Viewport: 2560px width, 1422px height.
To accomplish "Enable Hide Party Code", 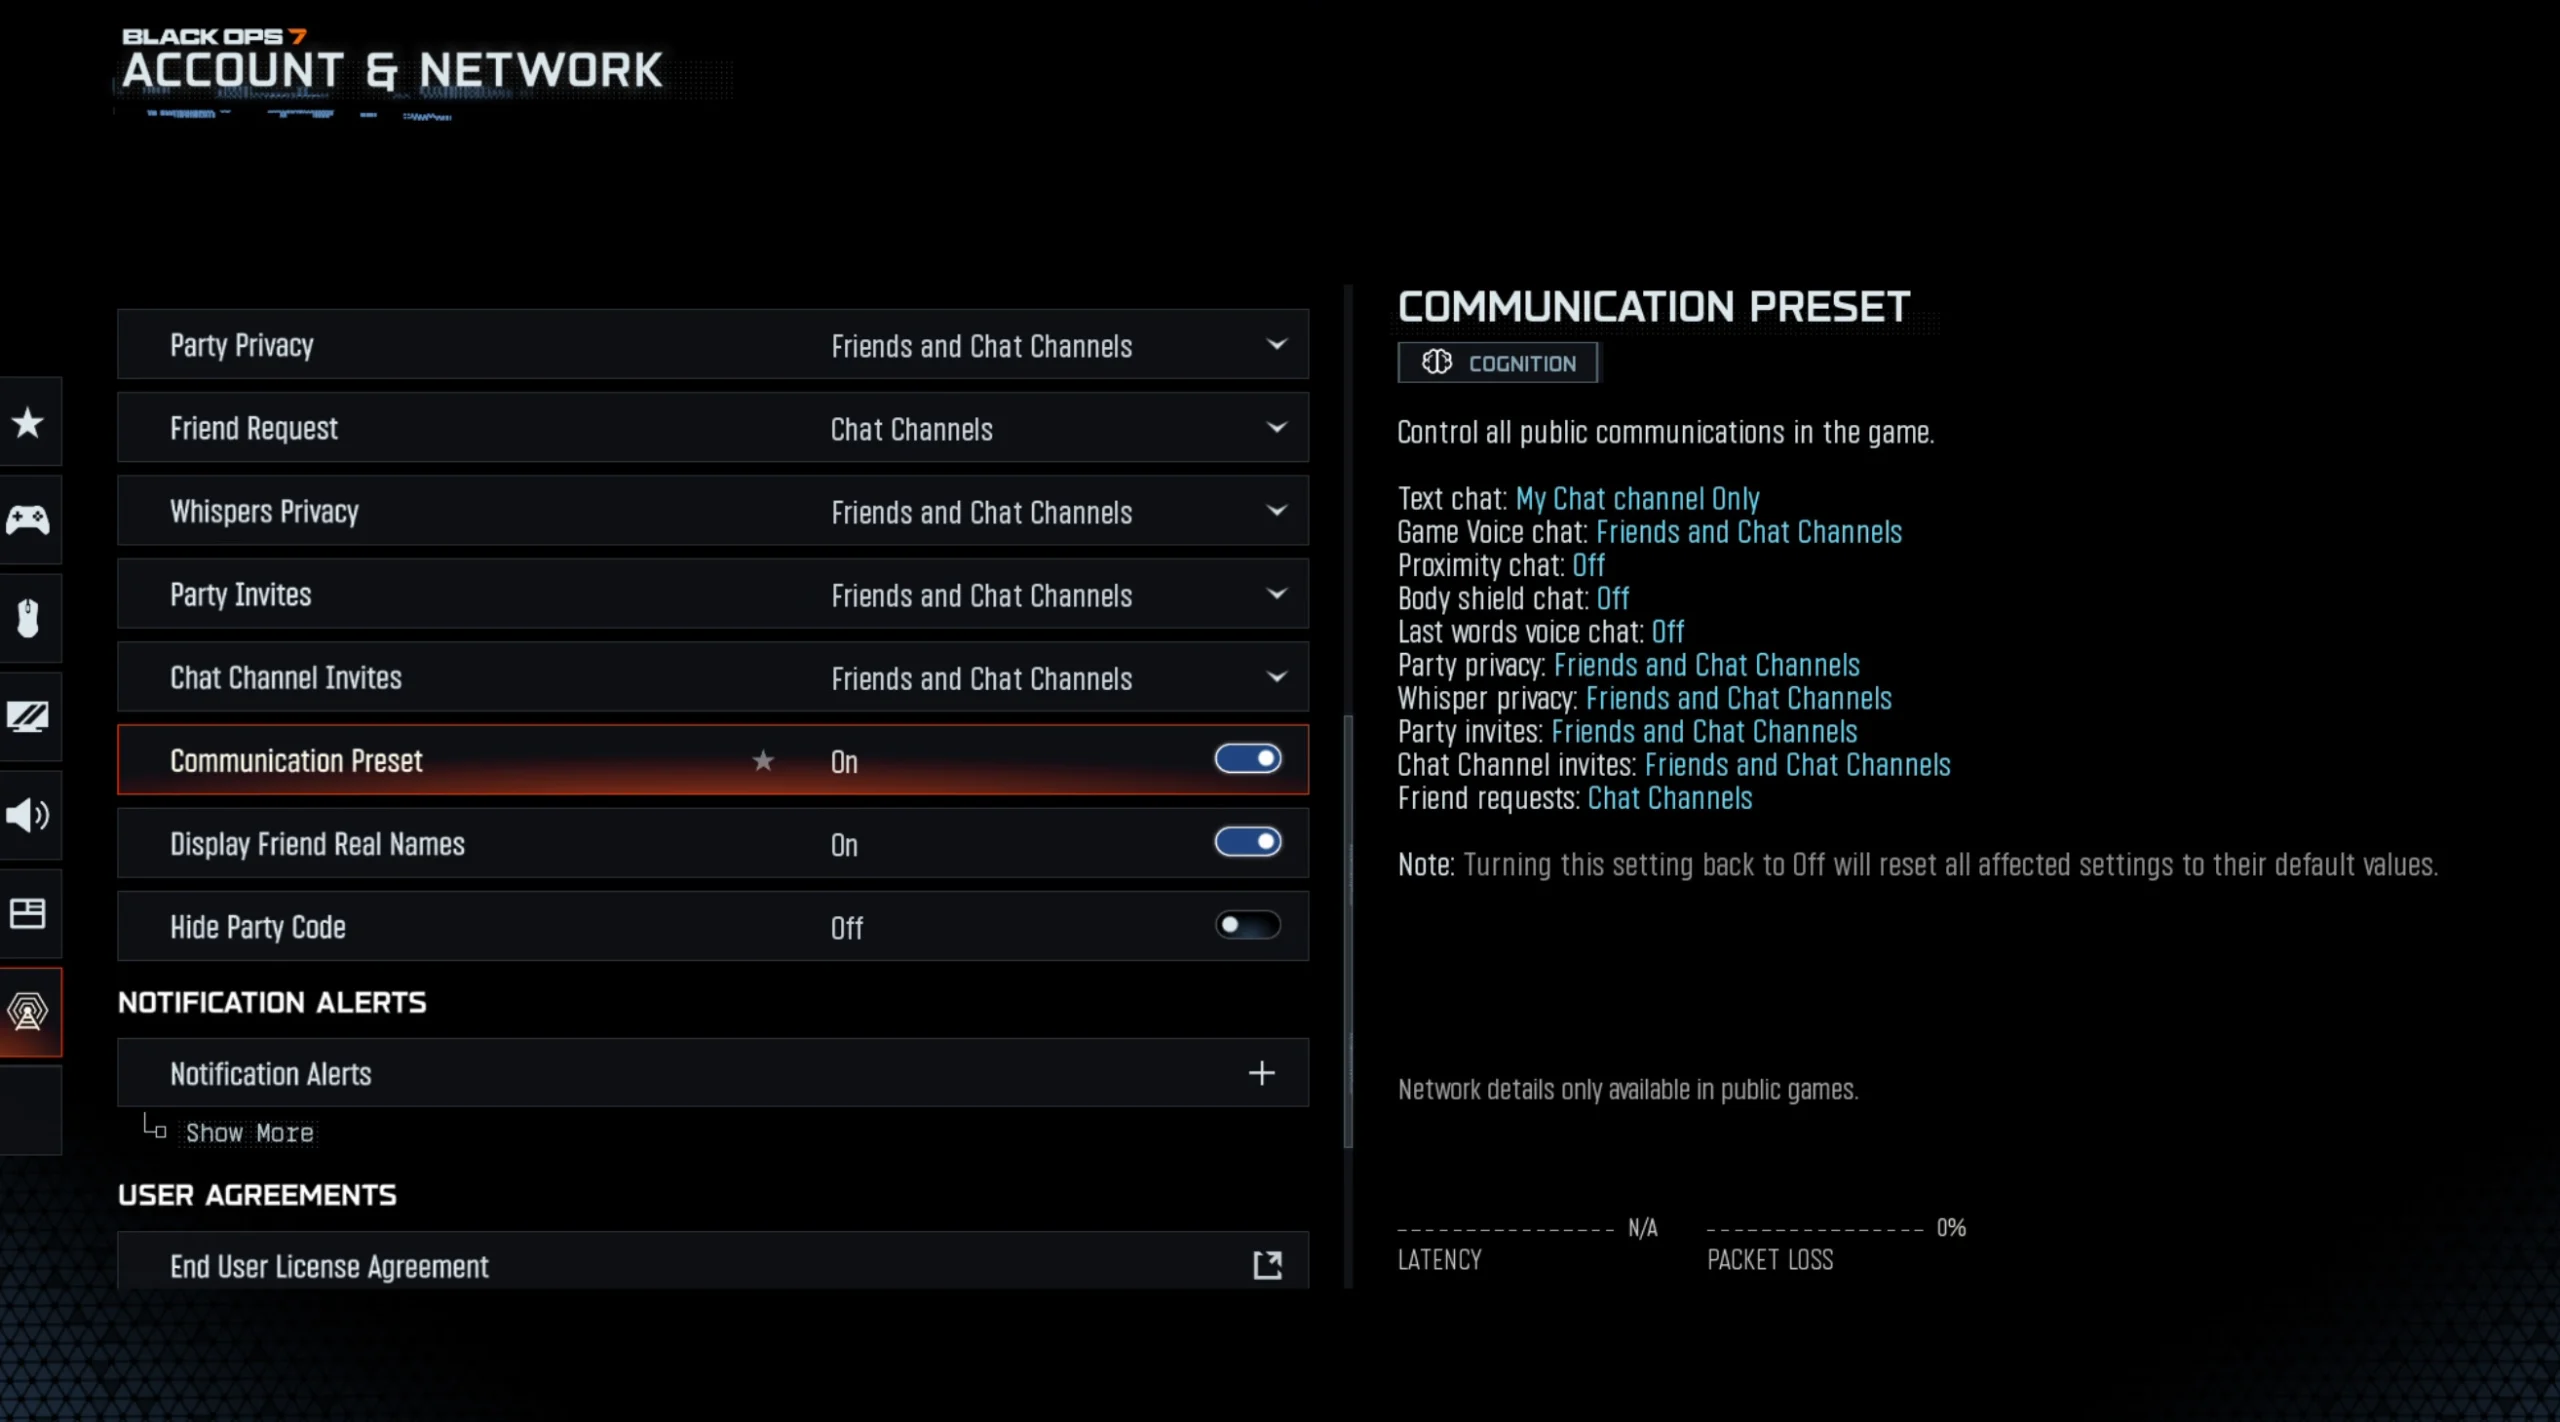I will pyautogui.click(x=1247, y=925).
